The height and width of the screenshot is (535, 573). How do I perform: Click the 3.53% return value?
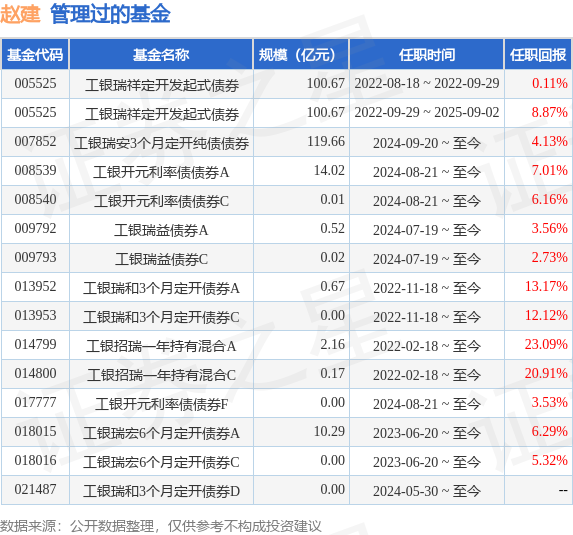[550, 403]
